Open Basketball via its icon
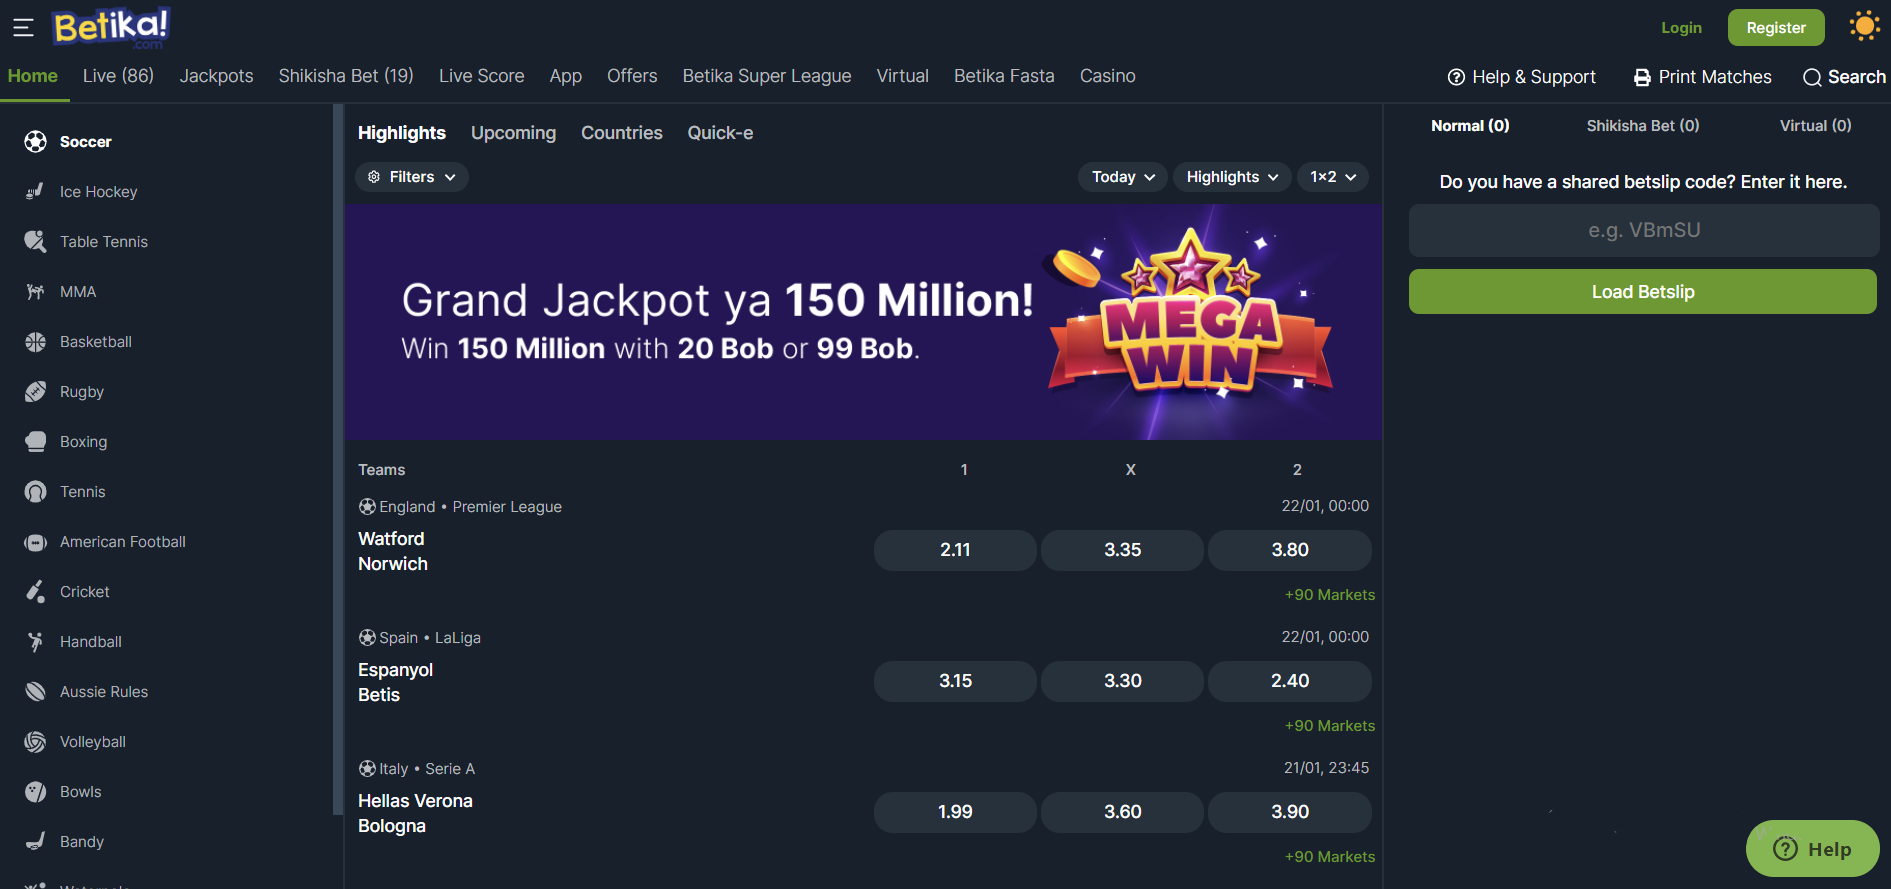This screenshot has width=1891, height=889. 36,342
